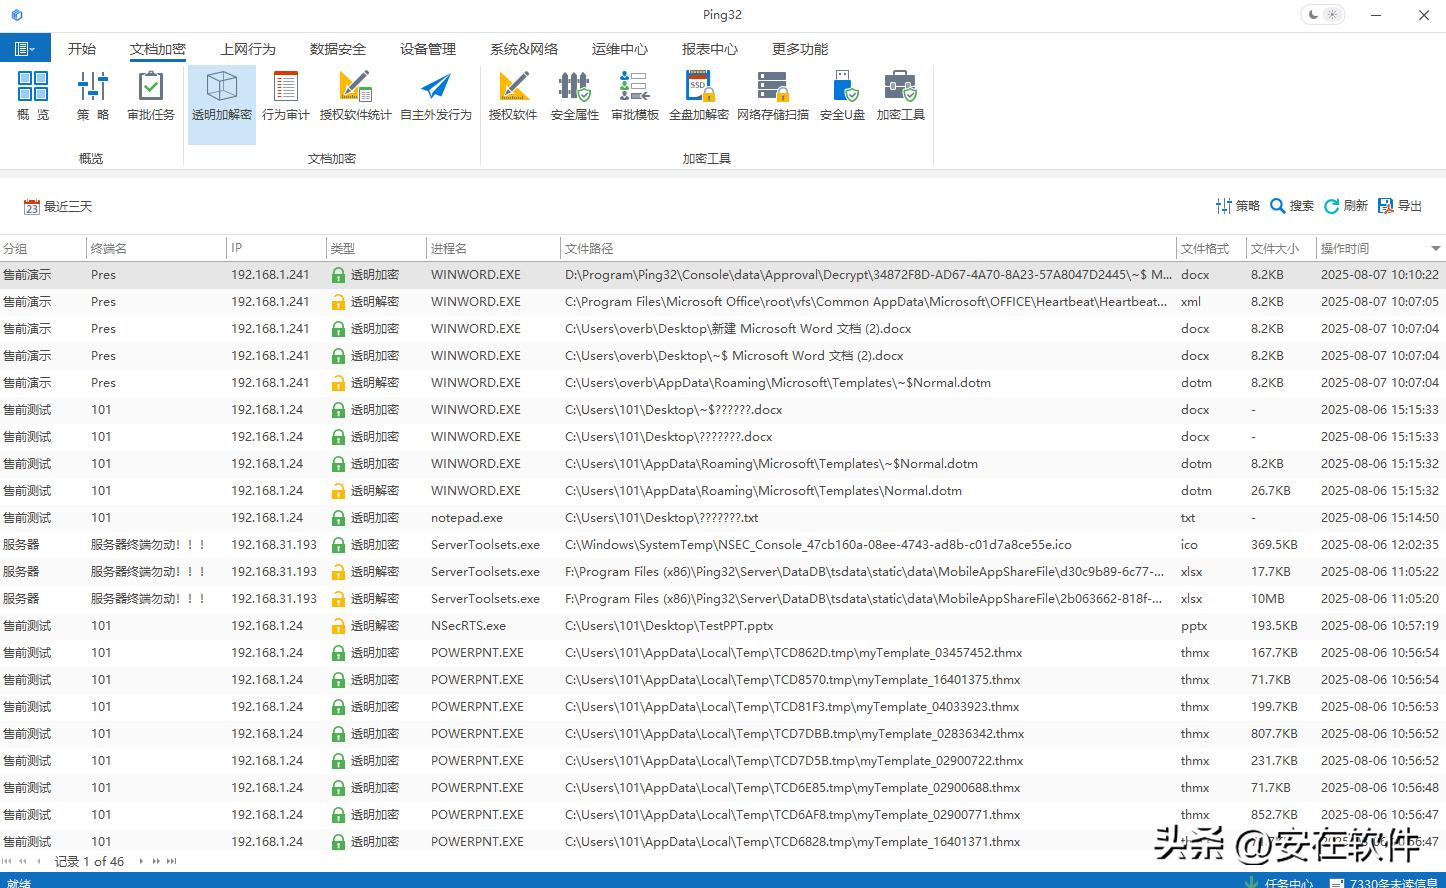Switch to the 数据安全 tab
1446x888 pixels.
point(337,49)
